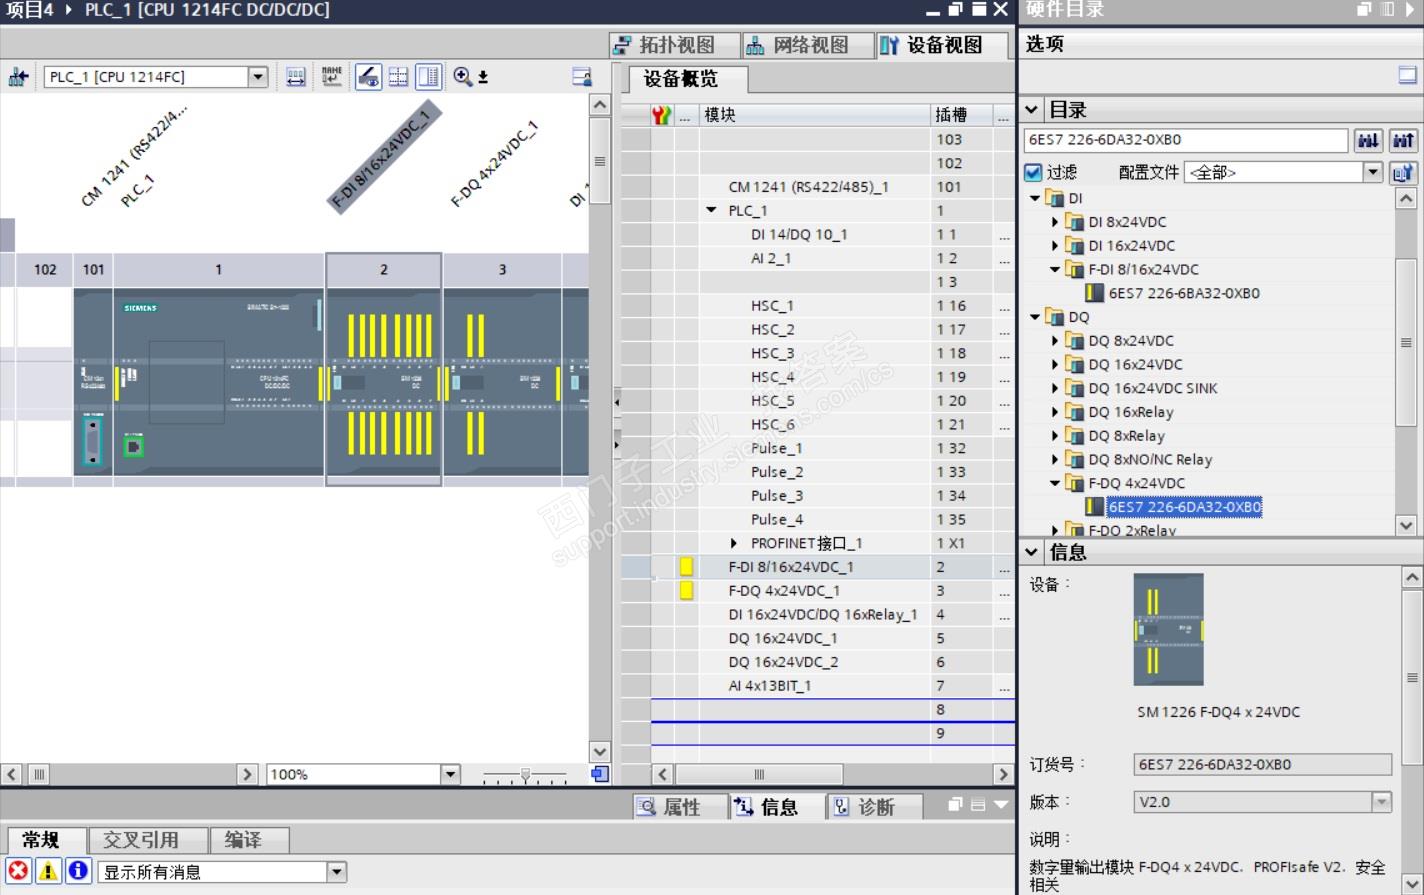Click the save window layout icon in the device view toolbar
1424x895 pixels.
pyautogui.click(x=582, y=77)
